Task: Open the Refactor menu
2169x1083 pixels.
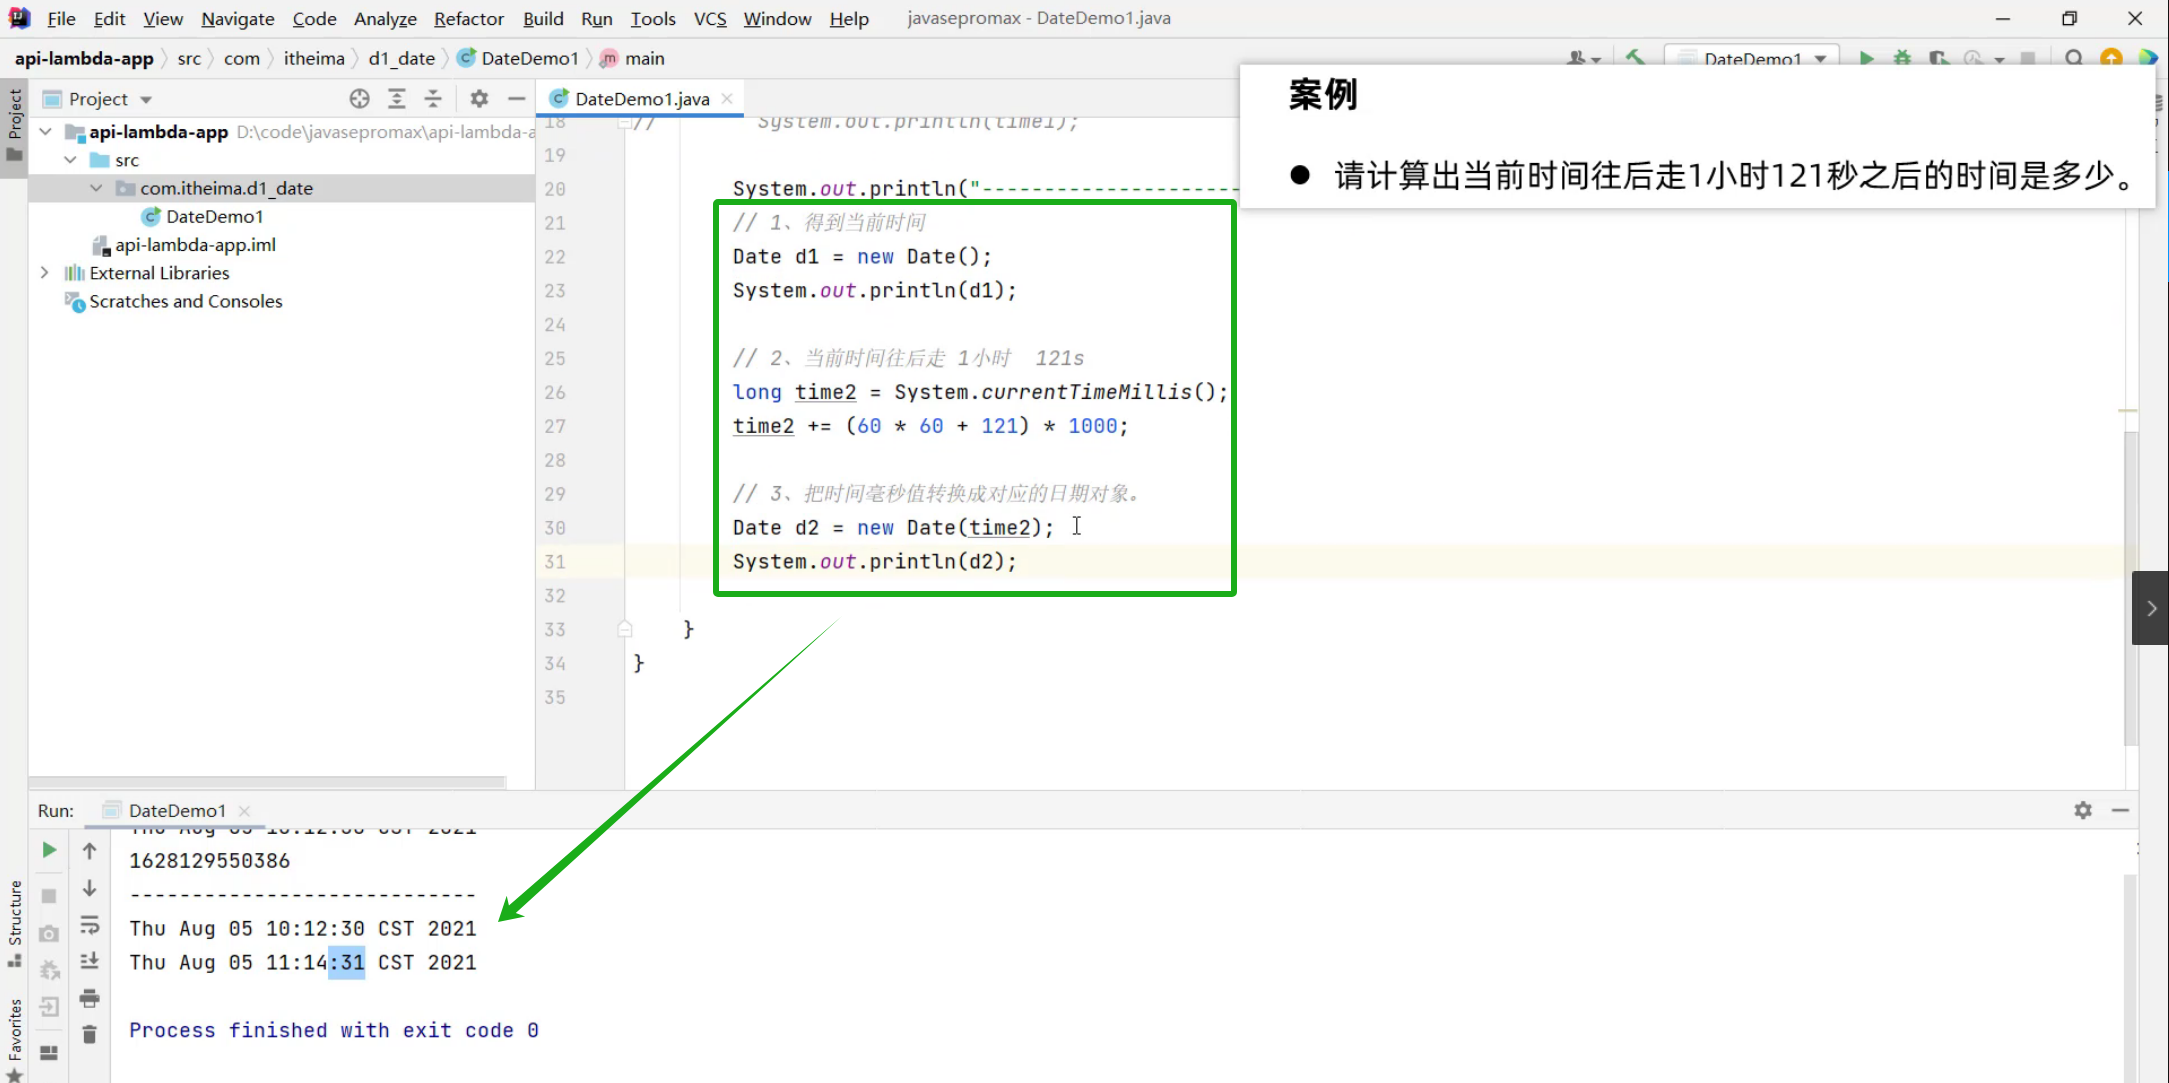Action: (x=468, y=18)
